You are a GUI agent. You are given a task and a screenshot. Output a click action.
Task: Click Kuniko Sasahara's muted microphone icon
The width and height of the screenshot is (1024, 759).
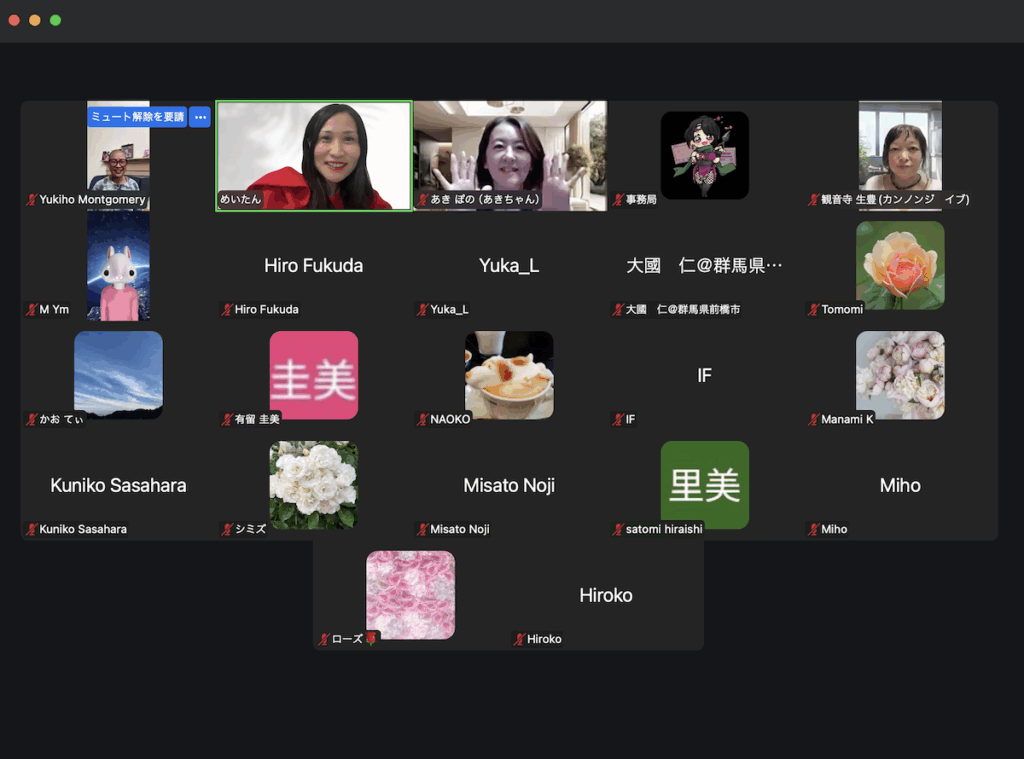point(32,530)
